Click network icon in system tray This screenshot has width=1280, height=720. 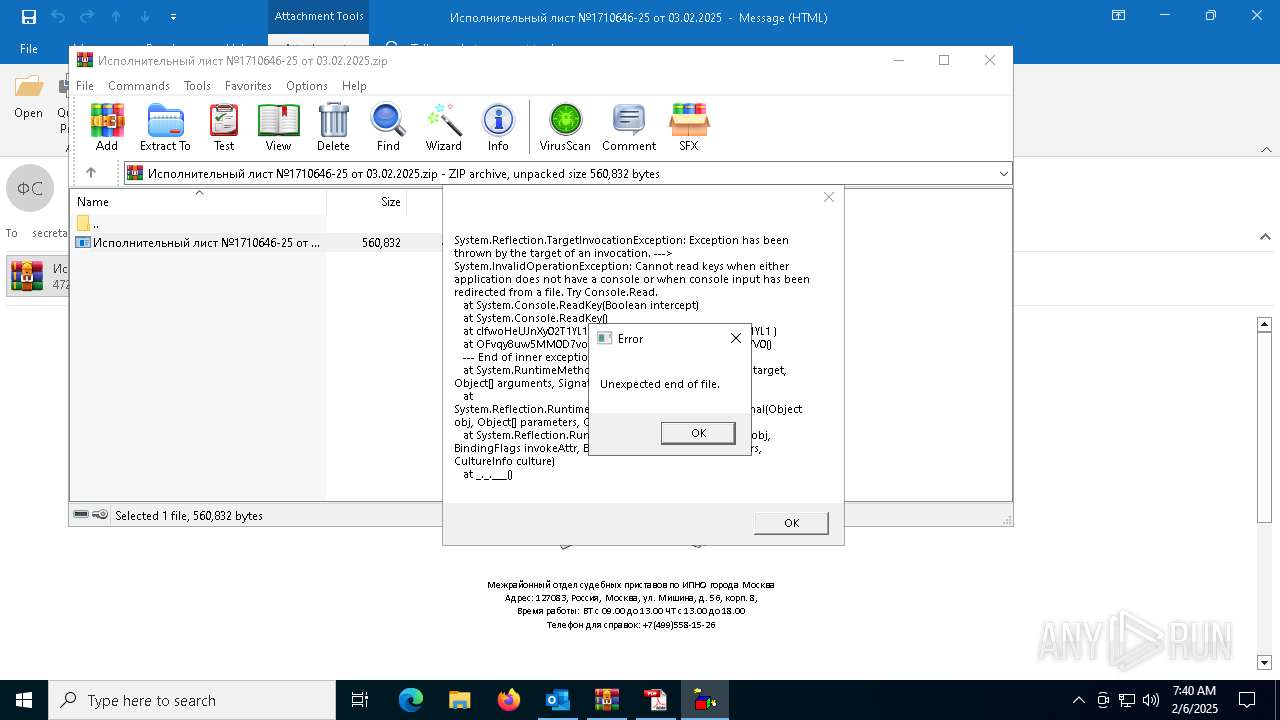tap(1127, 700)
